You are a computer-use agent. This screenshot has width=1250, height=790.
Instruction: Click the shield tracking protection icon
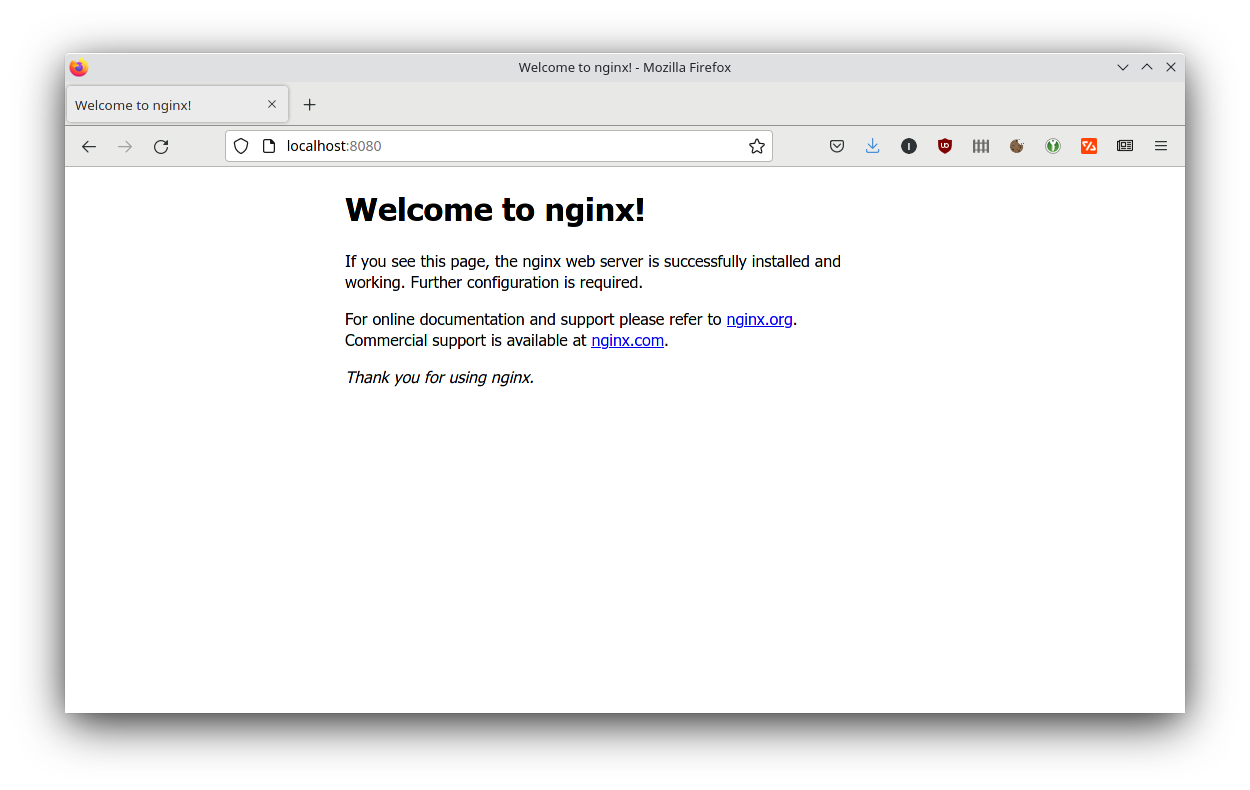[241, 146]
